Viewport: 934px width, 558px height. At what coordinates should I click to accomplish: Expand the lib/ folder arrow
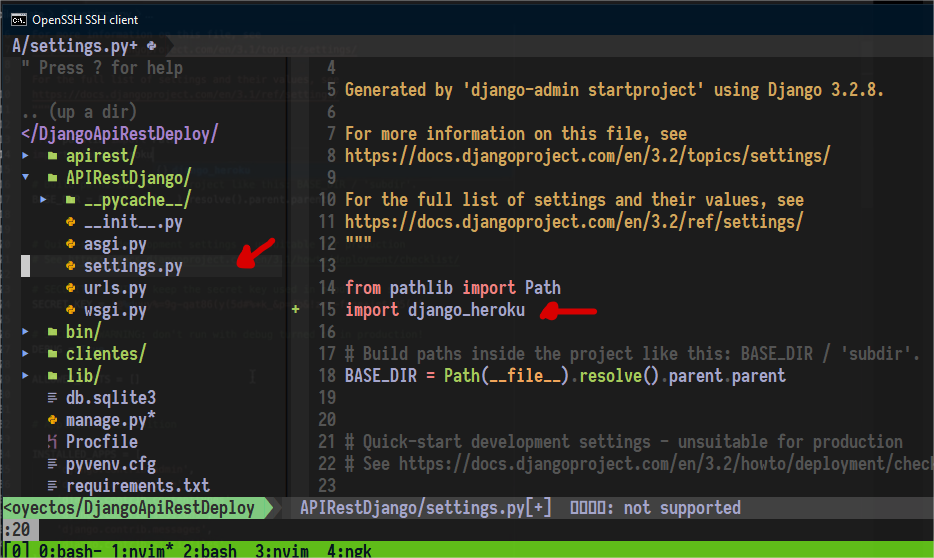click(x=26, y=376)
